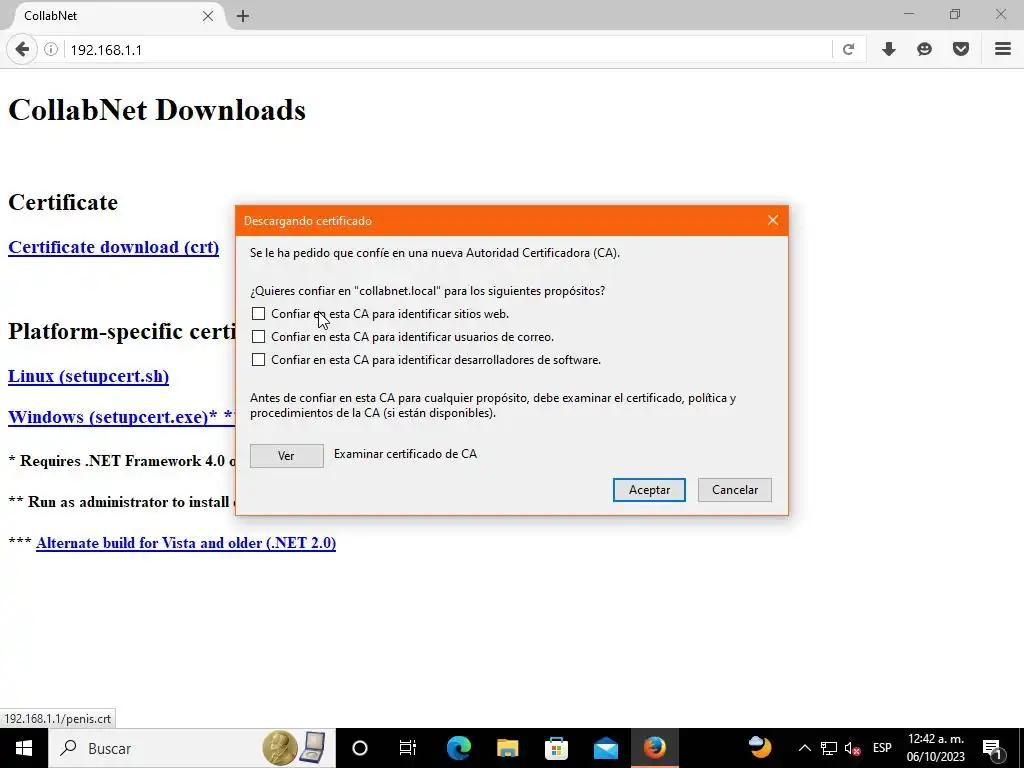
Task: Show hidden system tray icons
Action: coord(805,748)
